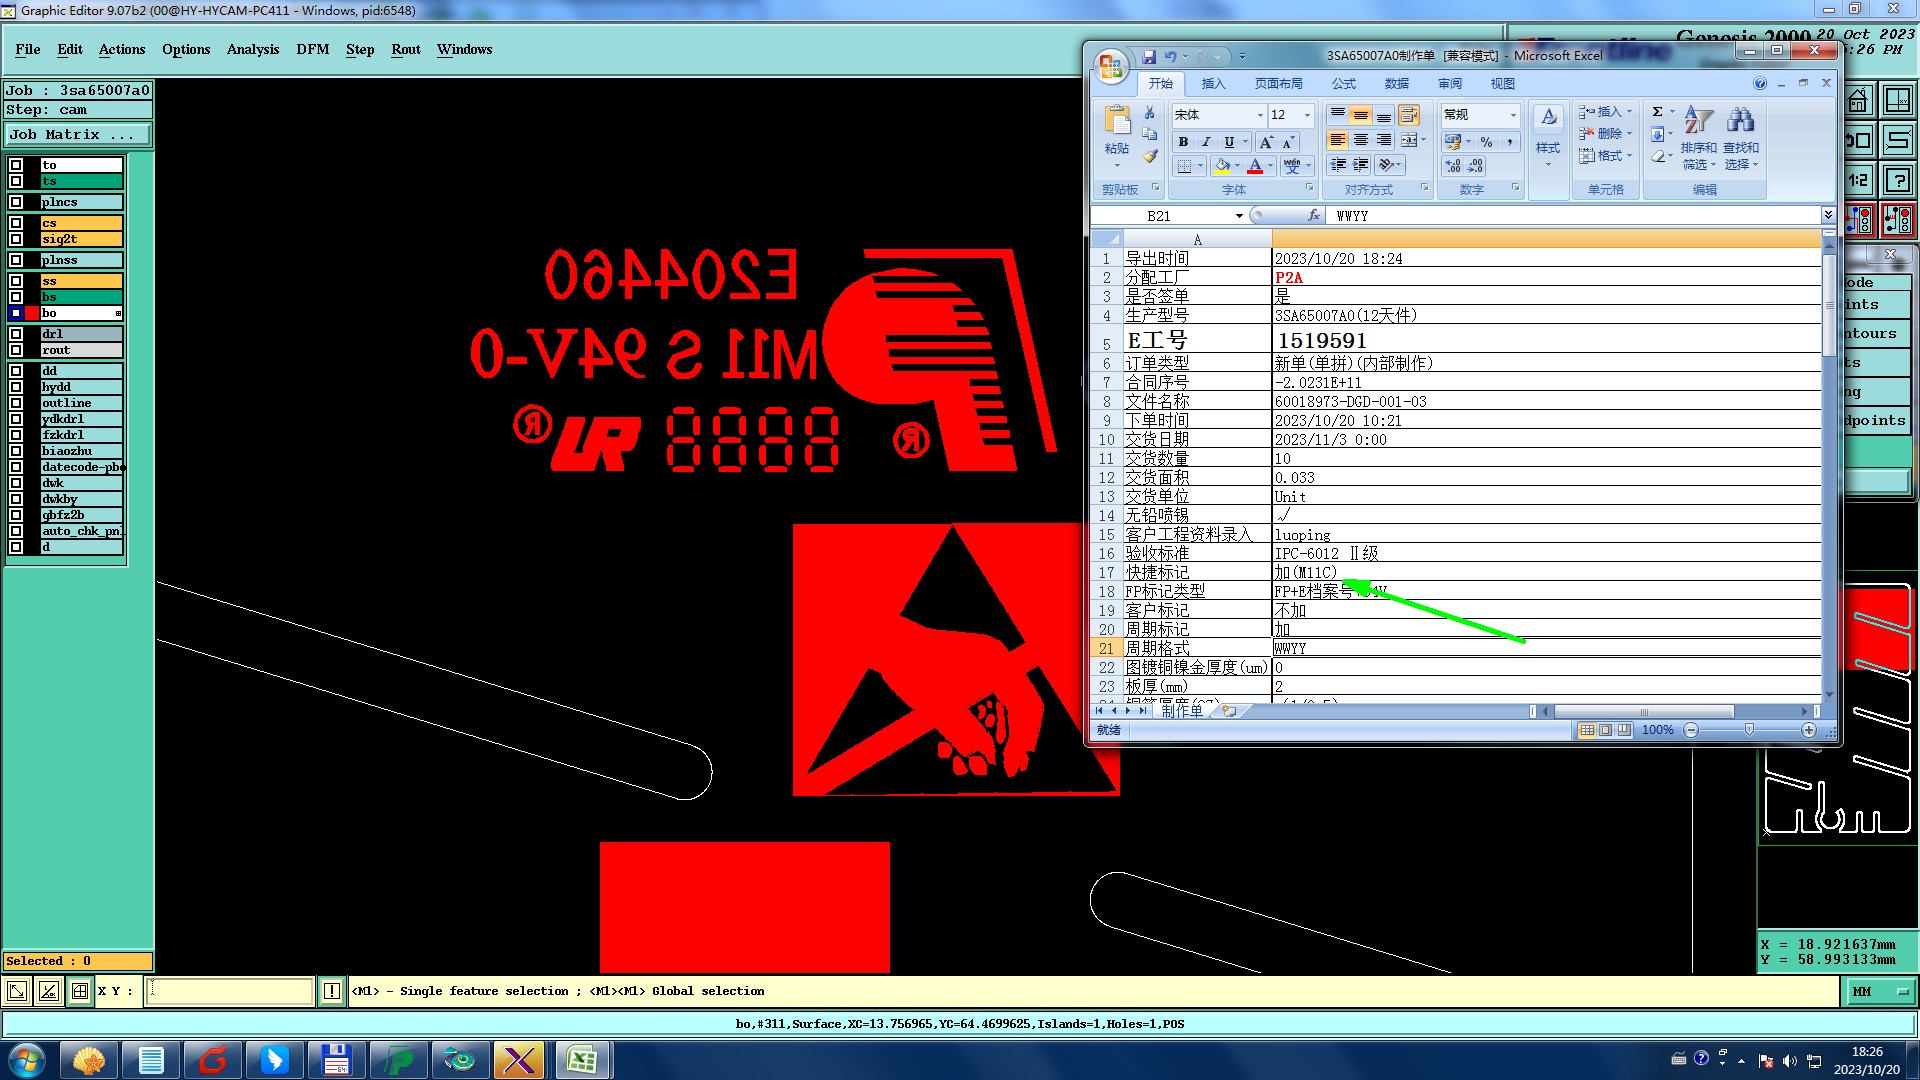1920x1080 pixels.
Task: Open the Format cells (格式) dropdown
Action: click(x=1605, y=156)
